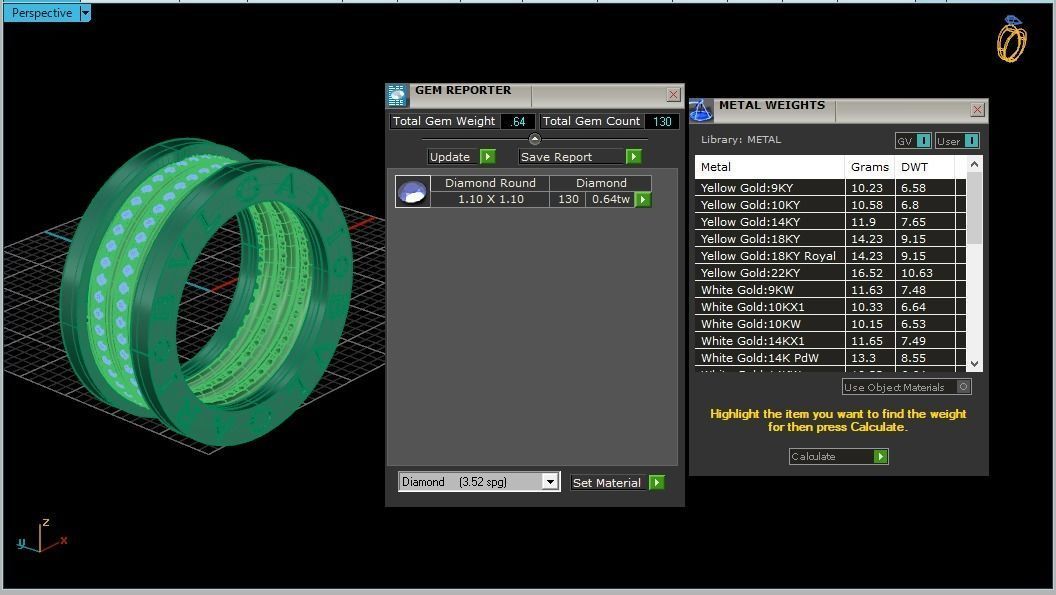Select White Gold:14K PdW row
1056x595 pixels.
click(x=830, y=358)
